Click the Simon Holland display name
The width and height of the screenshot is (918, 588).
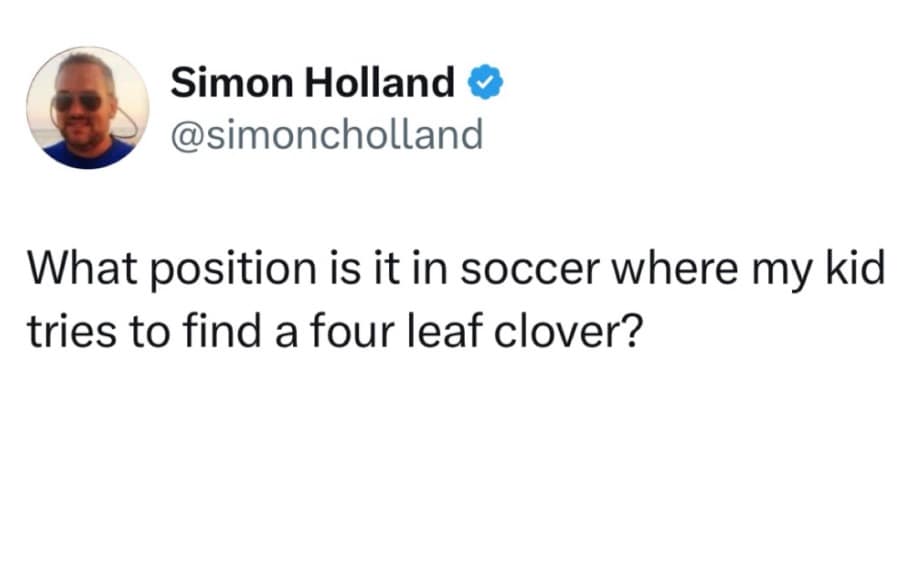[313, 84]
